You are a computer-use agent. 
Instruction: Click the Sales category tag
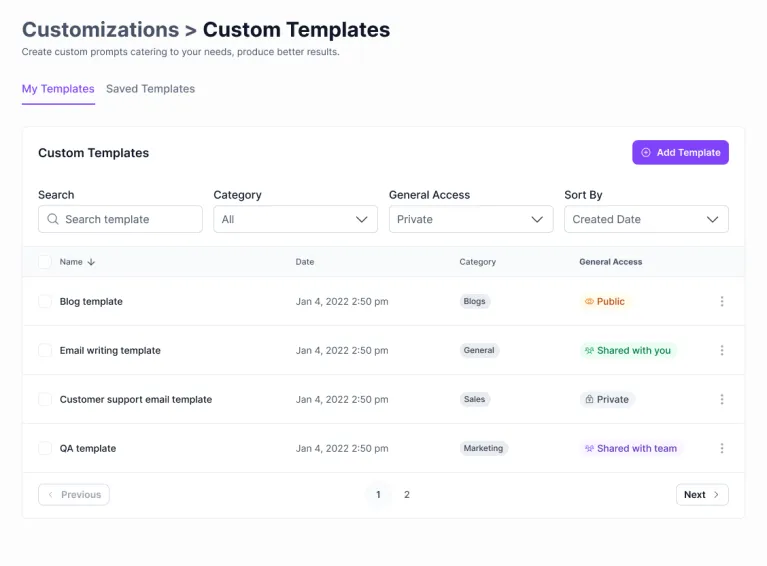(474, 399)
